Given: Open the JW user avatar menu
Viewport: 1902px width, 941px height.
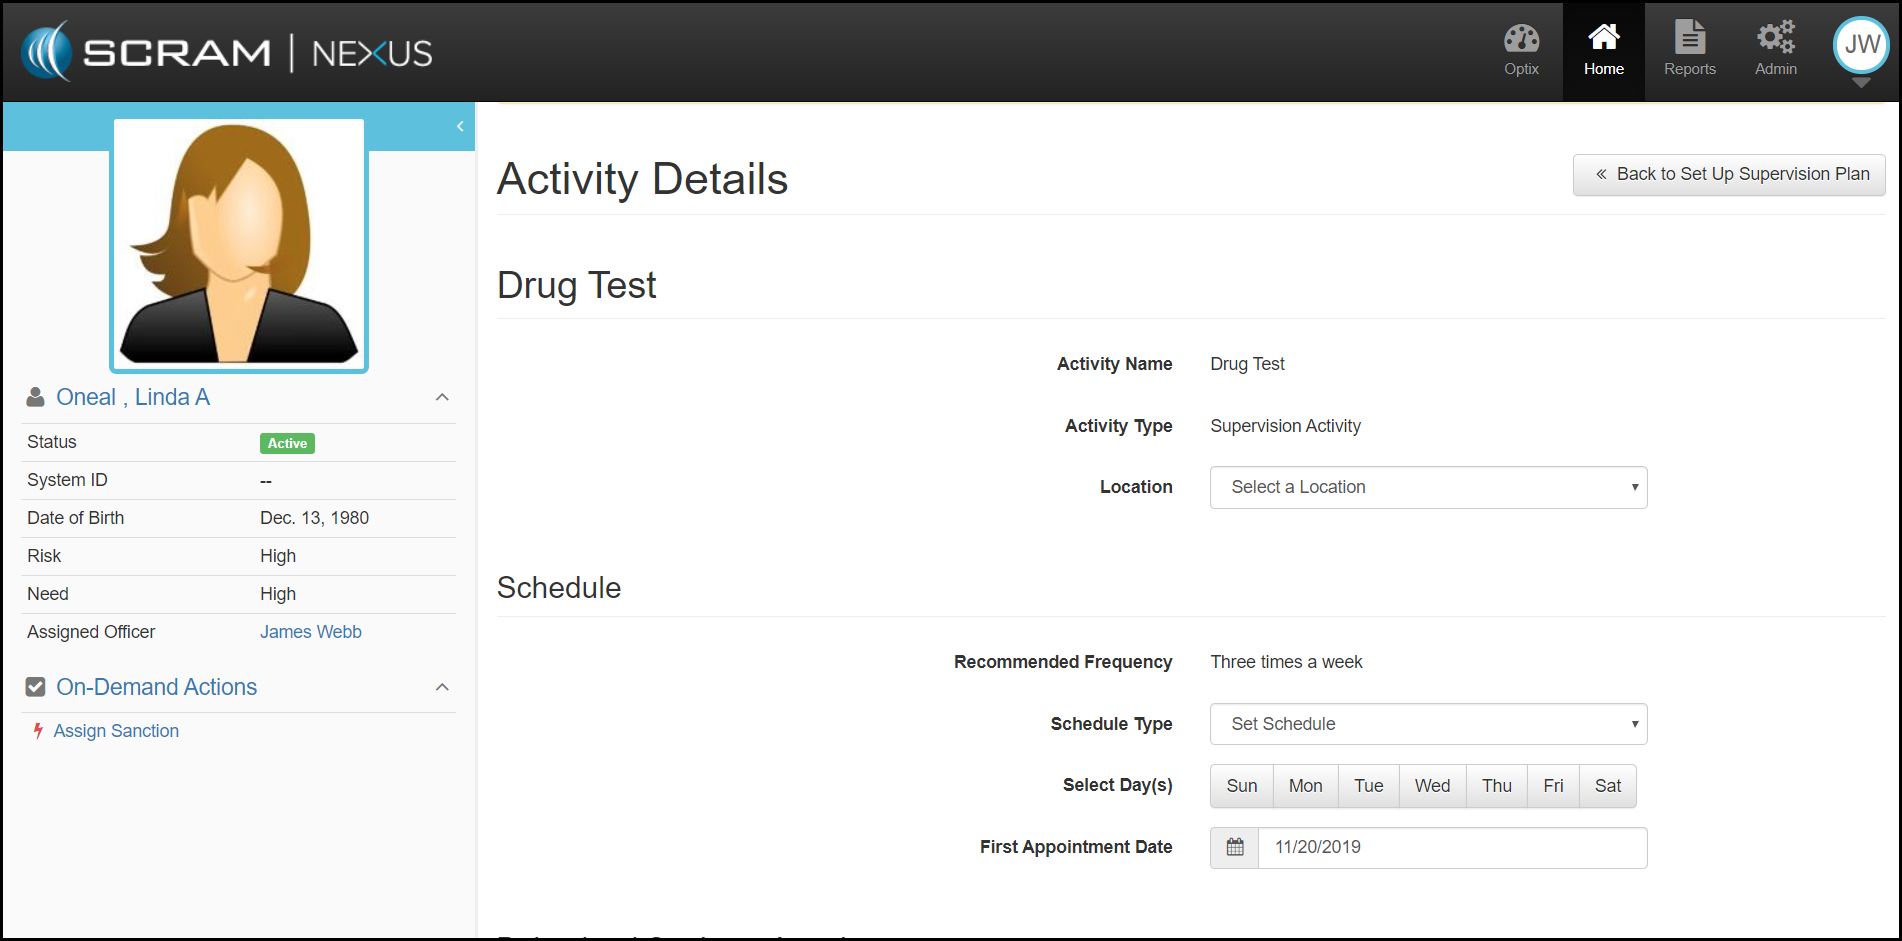Looking at the screenshot, I should coord(1860,47).
